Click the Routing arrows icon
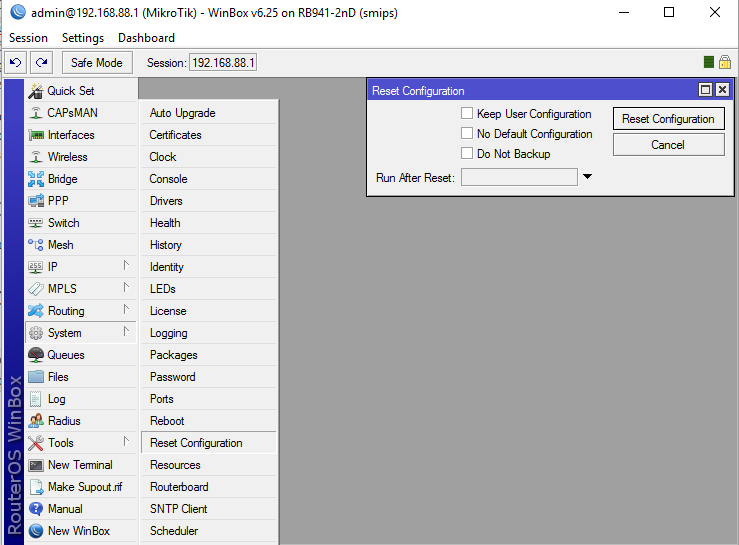Screen dimensions: 739x545 click(x=36, y=311)
